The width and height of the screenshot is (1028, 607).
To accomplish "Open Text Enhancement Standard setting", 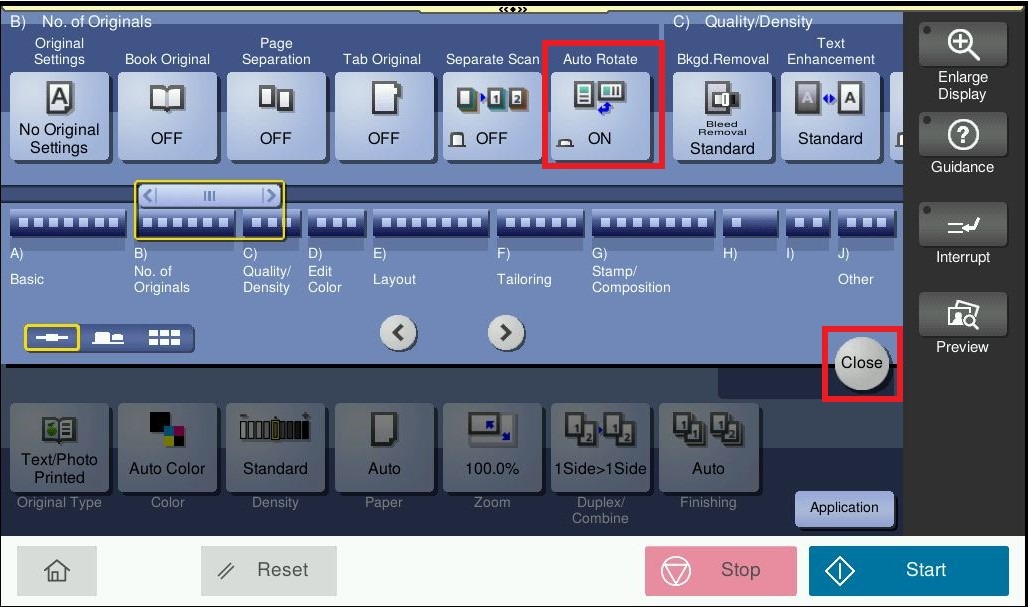I will pos(830,117).
